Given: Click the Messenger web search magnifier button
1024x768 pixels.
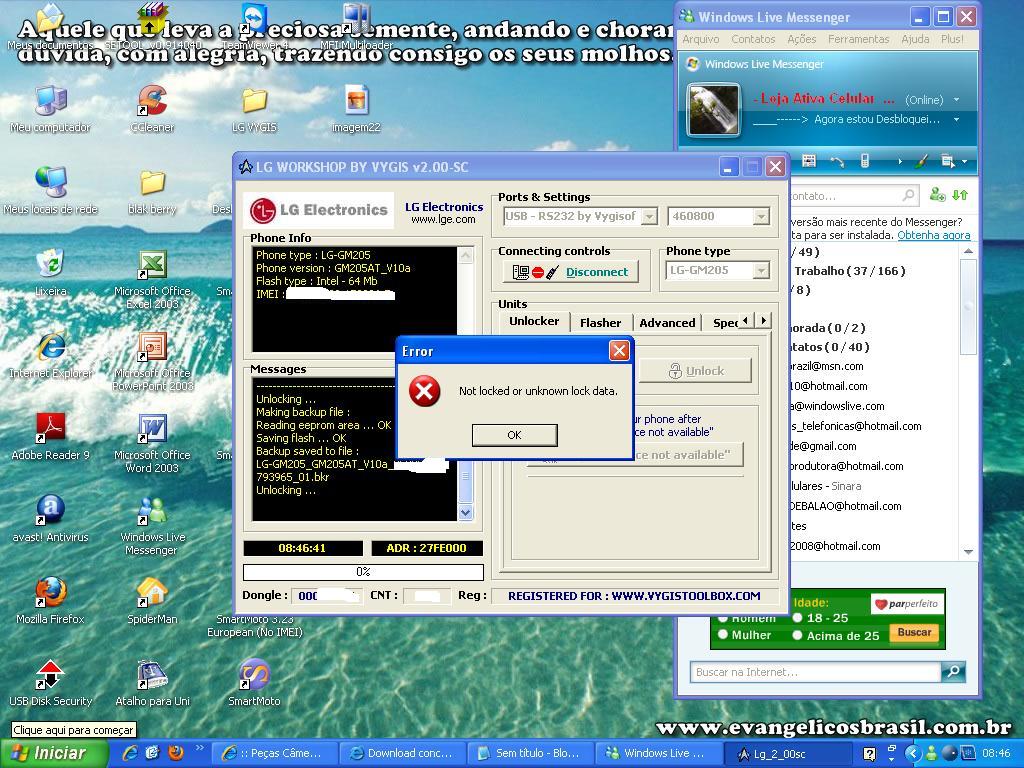Looking at the screenshot, I should point(953,672).
